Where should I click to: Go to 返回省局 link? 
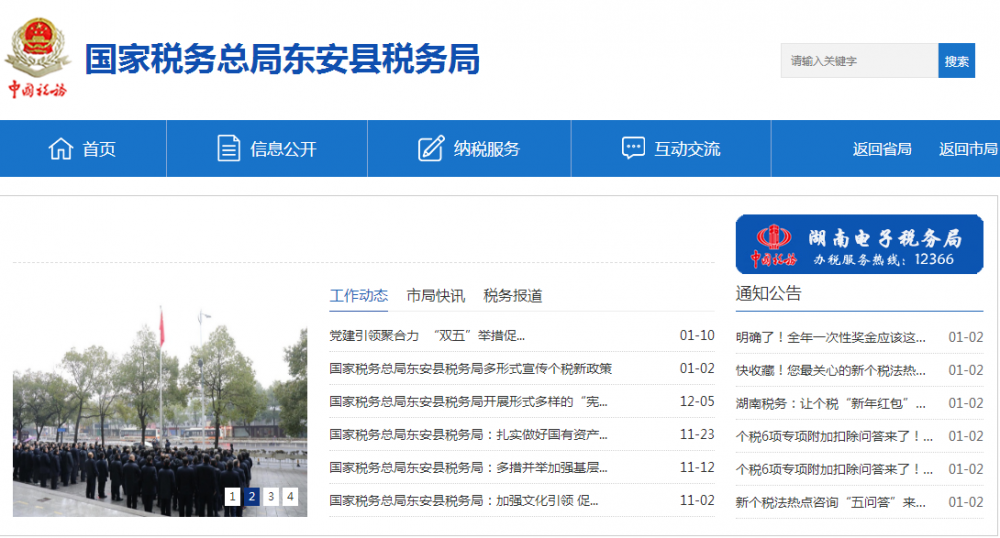882,149
